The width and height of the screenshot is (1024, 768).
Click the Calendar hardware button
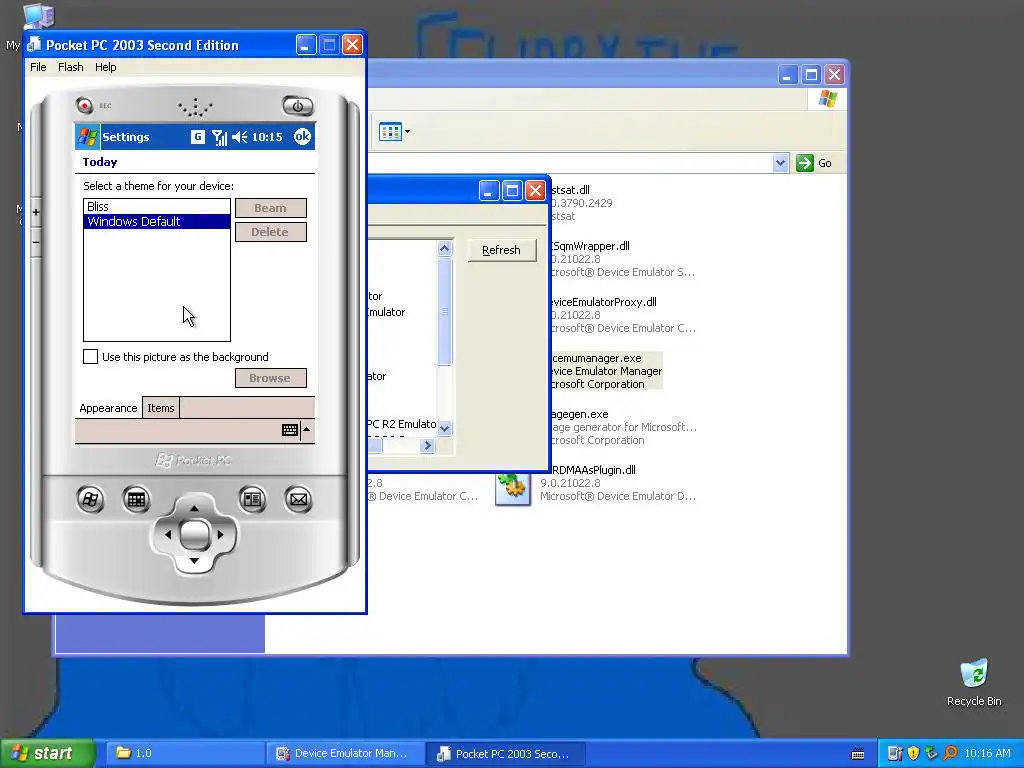click(x=136, y=500)
